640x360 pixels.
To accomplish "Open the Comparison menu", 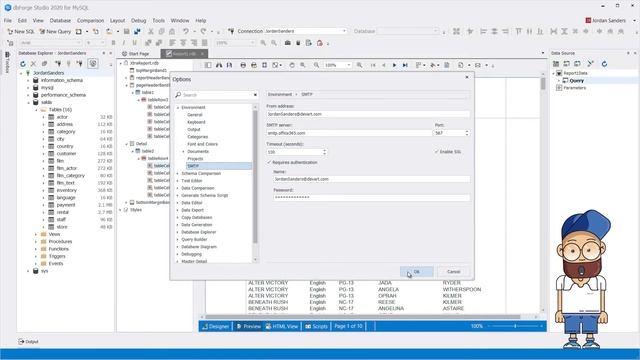I will [90, 20].
